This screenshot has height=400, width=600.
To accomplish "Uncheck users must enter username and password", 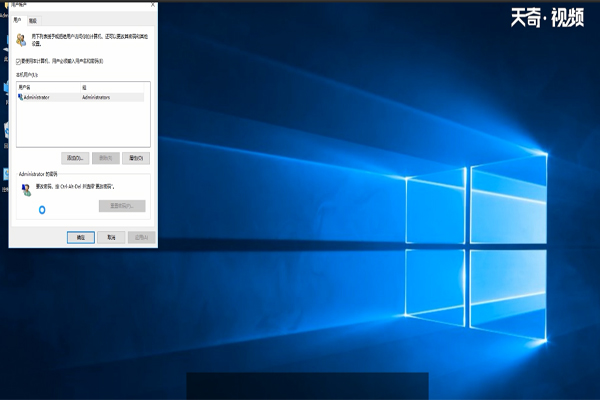I will (18, 61).
